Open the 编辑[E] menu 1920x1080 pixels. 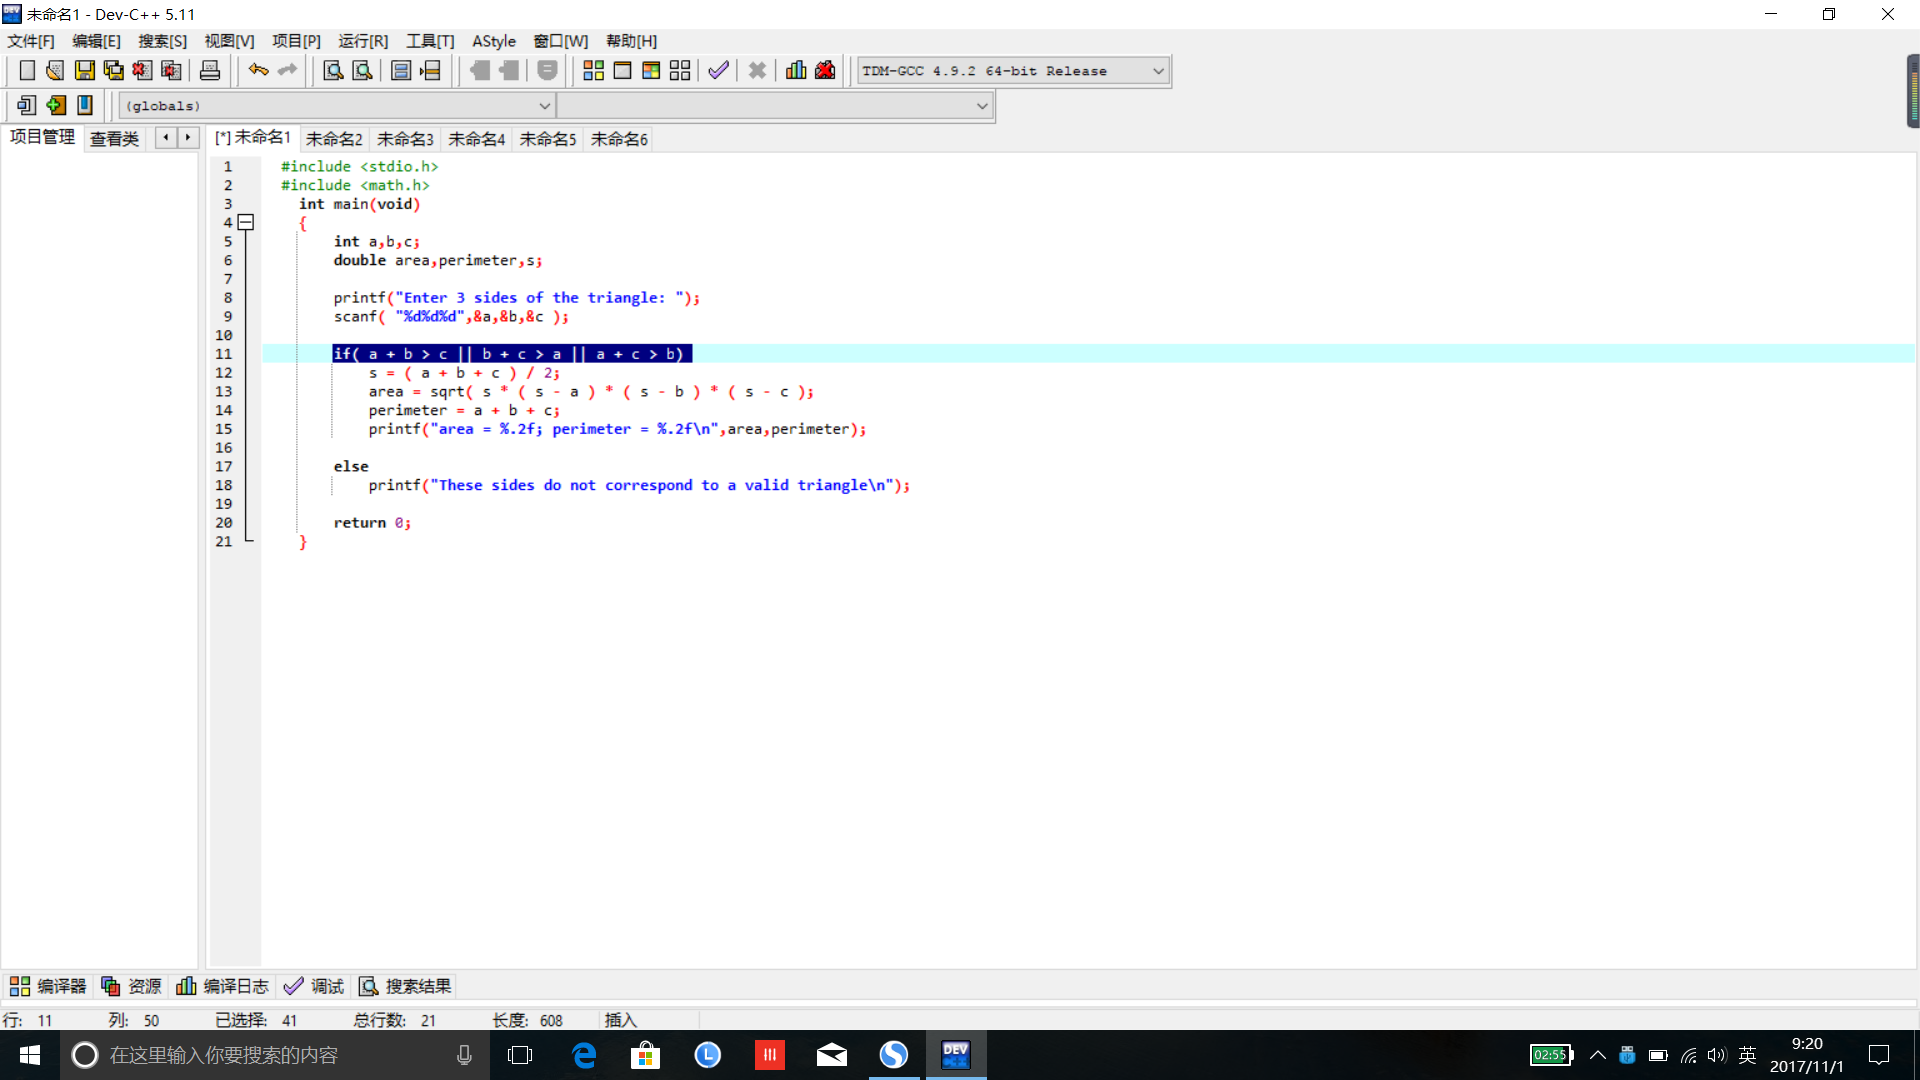click(x=96, y=41)
